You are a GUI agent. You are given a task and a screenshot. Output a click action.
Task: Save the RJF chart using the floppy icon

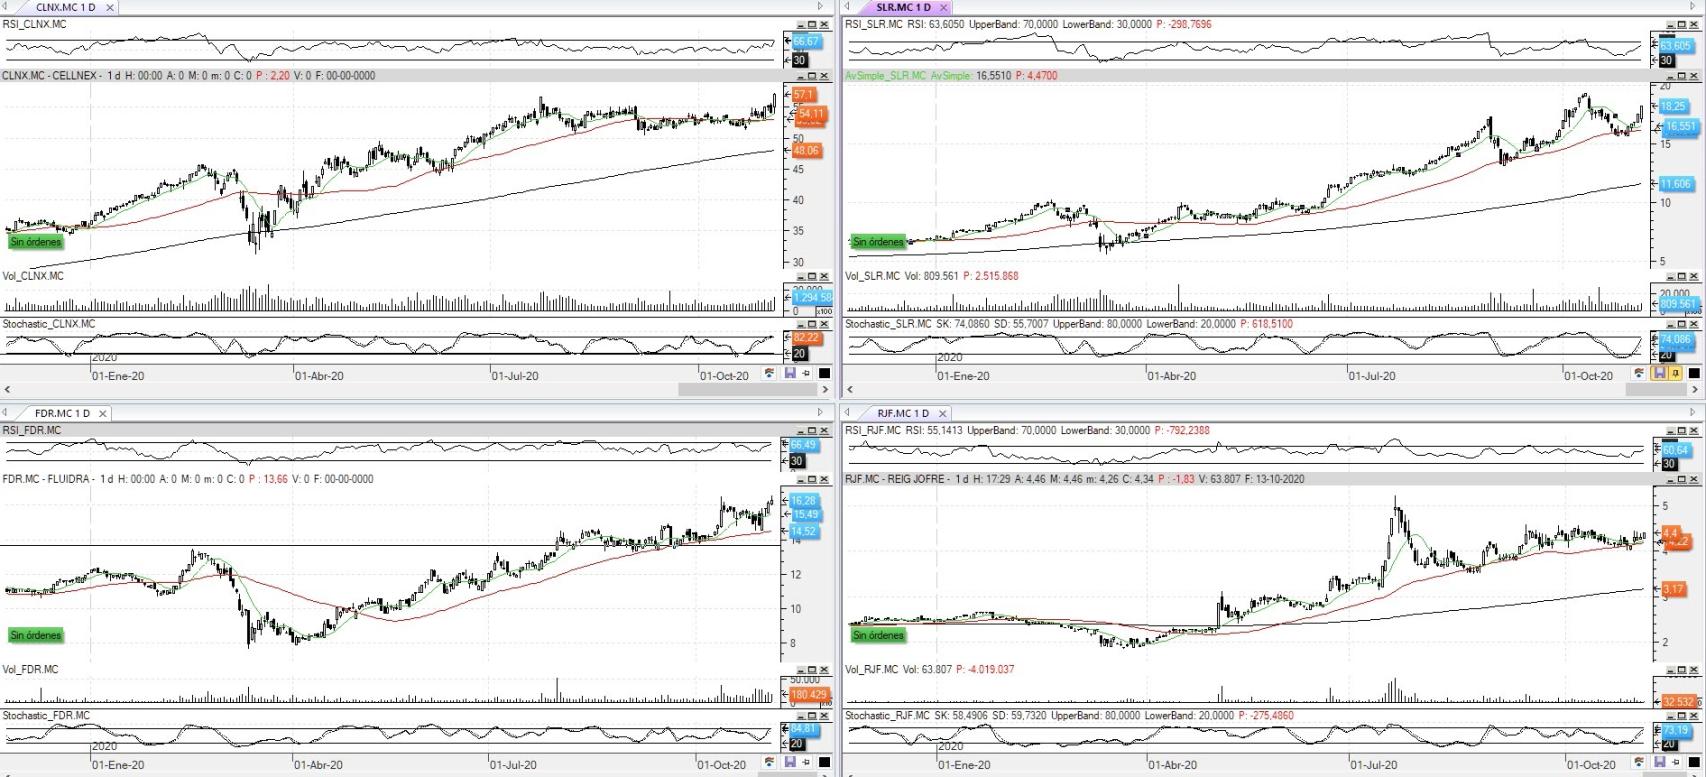(1659, 763)
